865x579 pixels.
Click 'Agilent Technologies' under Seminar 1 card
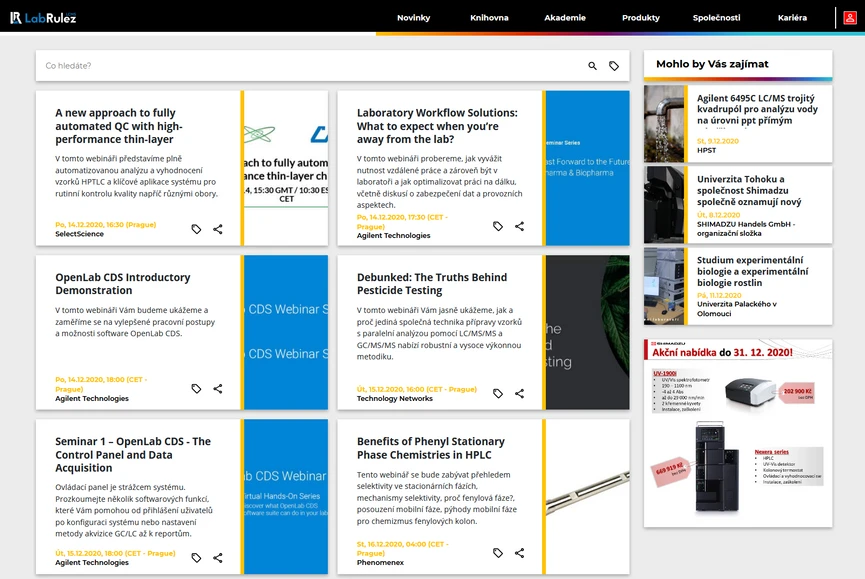coord(92,562)
